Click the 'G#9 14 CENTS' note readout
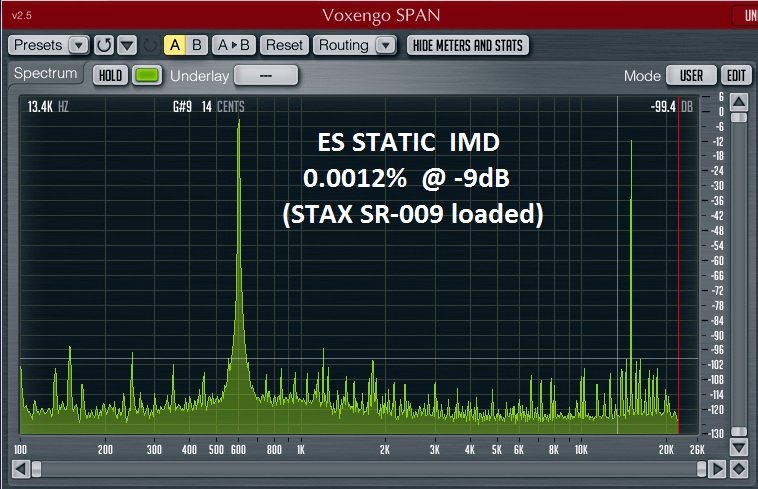 point(208,107)
